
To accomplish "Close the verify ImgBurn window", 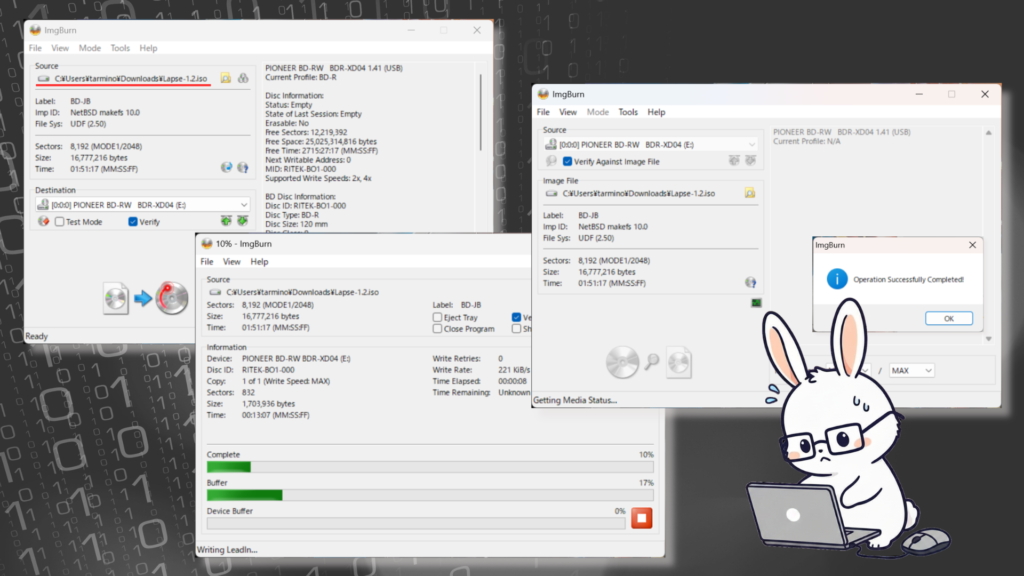I will point(985,94).
